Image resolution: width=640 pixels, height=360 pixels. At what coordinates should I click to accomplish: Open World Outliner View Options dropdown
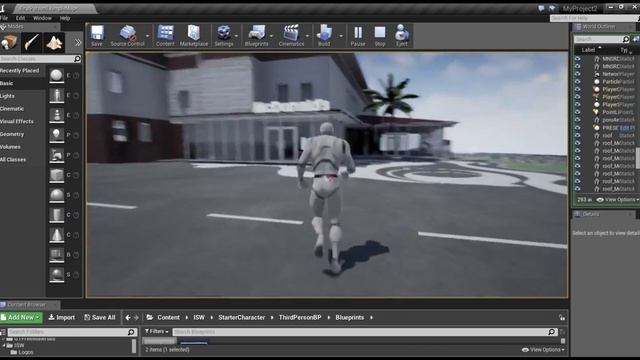point(618,200)
